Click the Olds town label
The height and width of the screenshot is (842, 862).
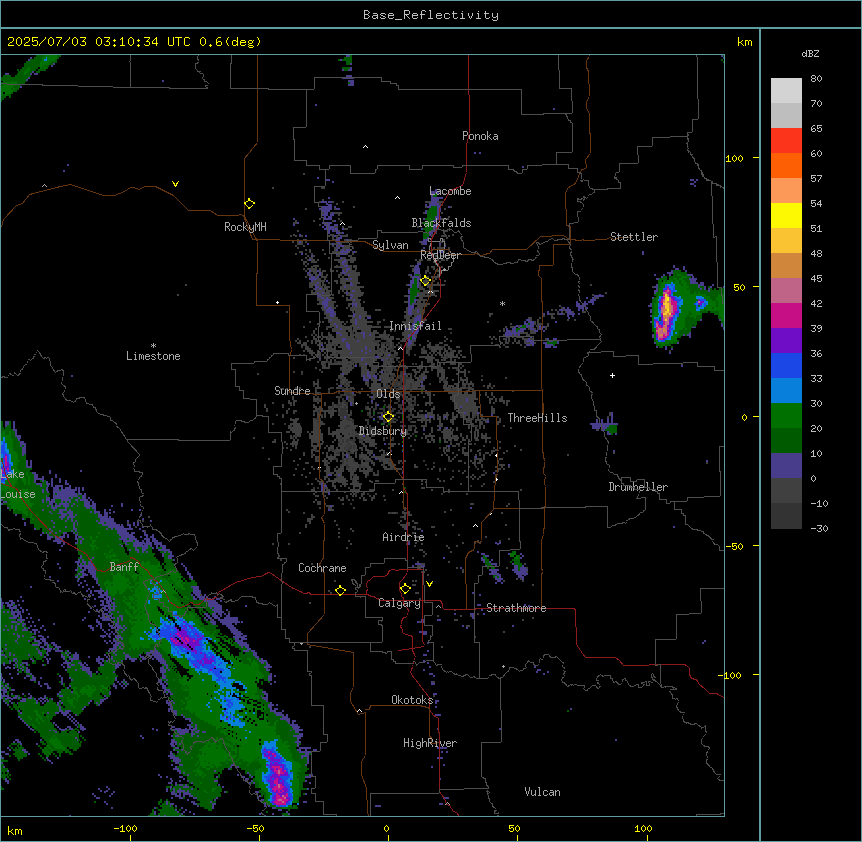click(x=388, y=394)
